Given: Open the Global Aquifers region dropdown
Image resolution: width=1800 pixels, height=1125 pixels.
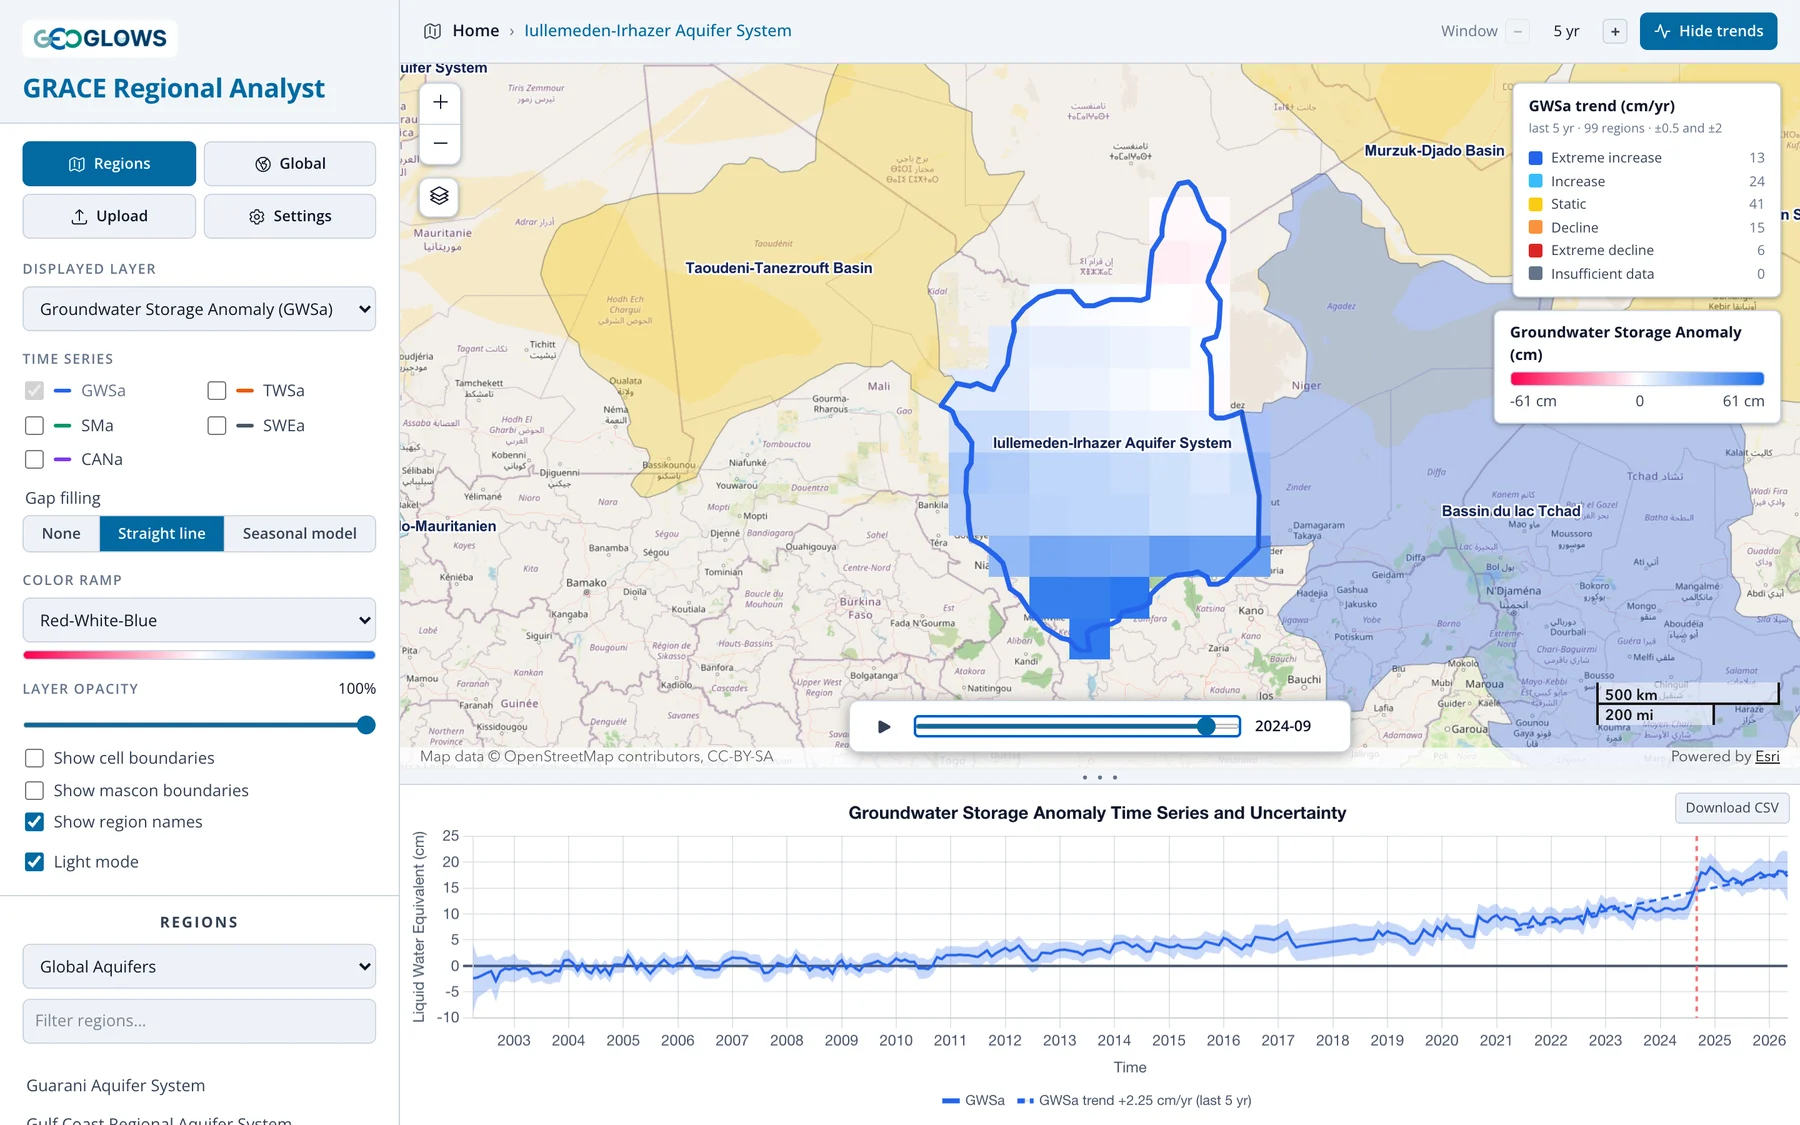Looking at the screenshot, I should coord(199,966).
